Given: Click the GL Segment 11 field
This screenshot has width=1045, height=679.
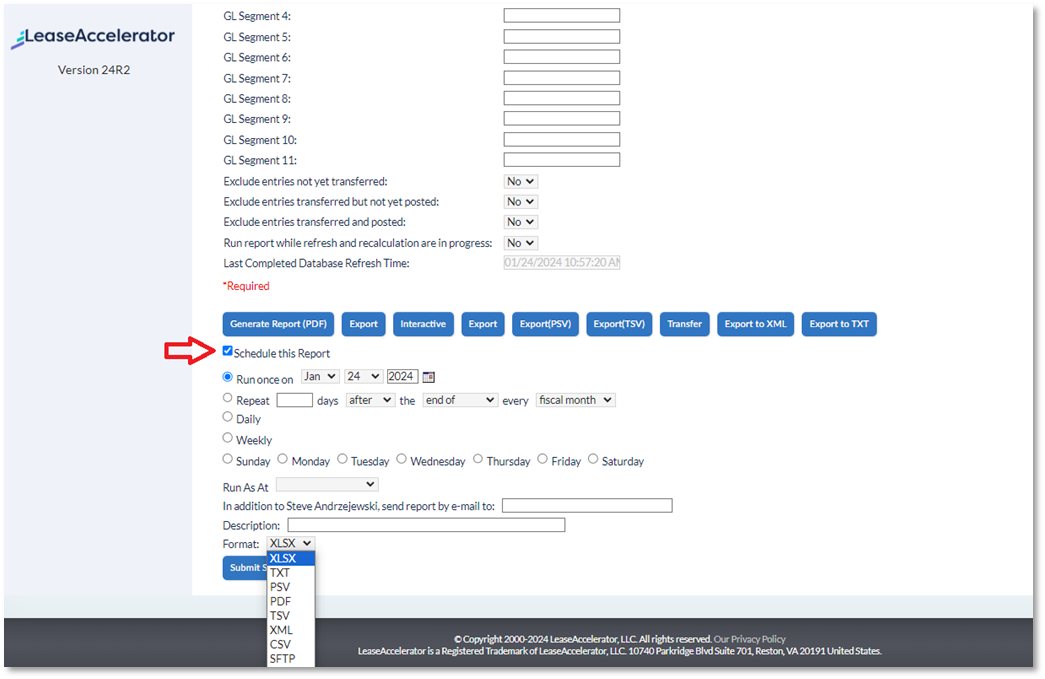Looking at the screenshot, I should (x=562, y=160).
